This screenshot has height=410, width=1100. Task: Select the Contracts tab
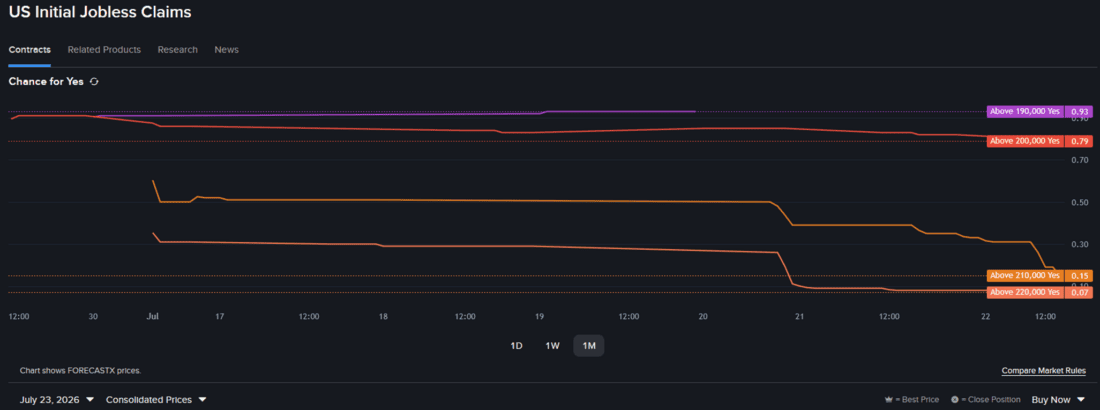[29, 50]
